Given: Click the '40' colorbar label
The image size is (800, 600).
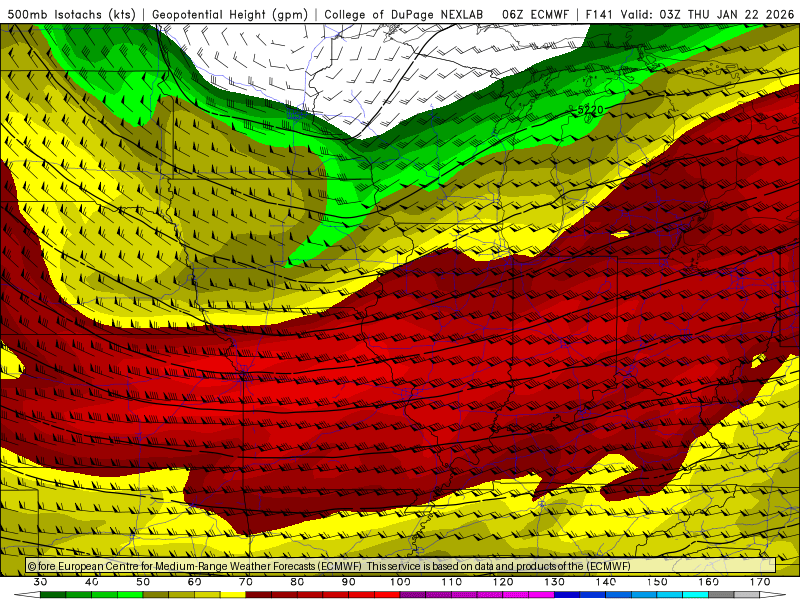Looking at the screenshot, I should point(92,582).
